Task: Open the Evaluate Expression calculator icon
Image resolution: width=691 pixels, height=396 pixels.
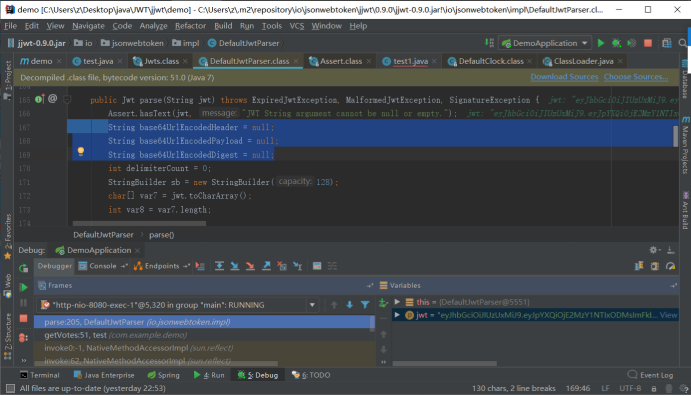Action: click(x=317, y=266)
